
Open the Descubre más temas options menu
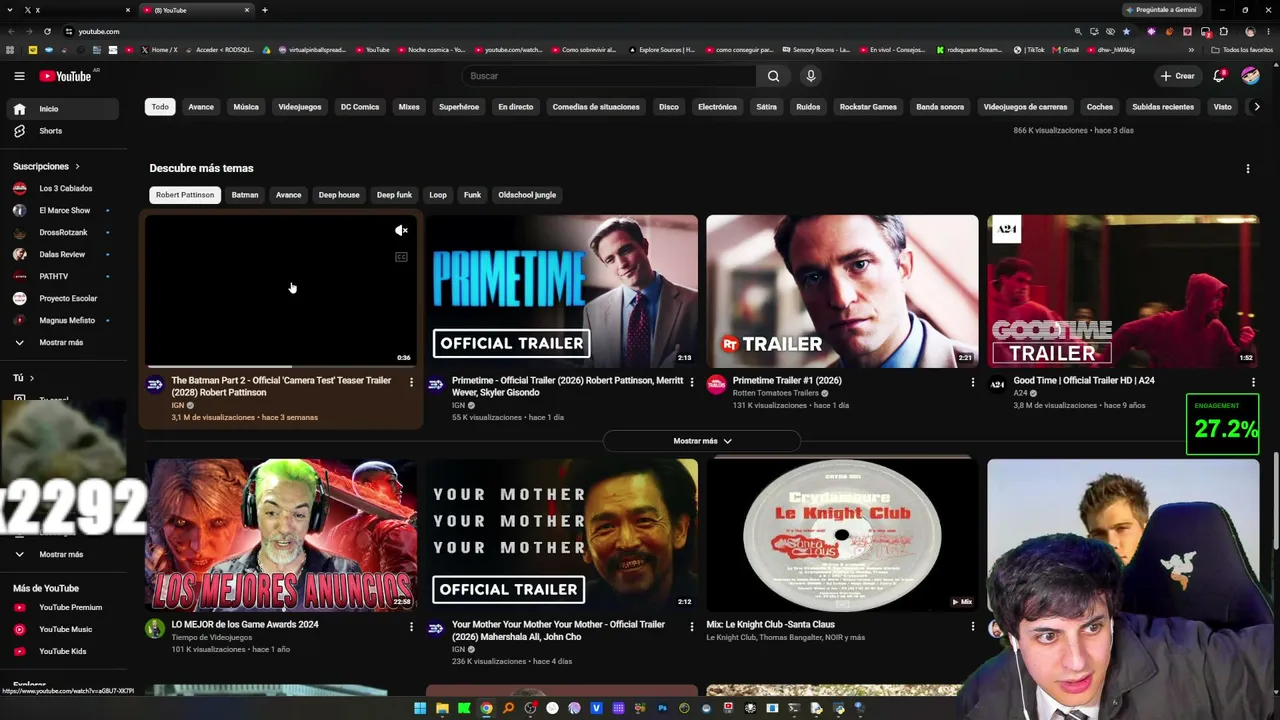[x=1248, y=169]
